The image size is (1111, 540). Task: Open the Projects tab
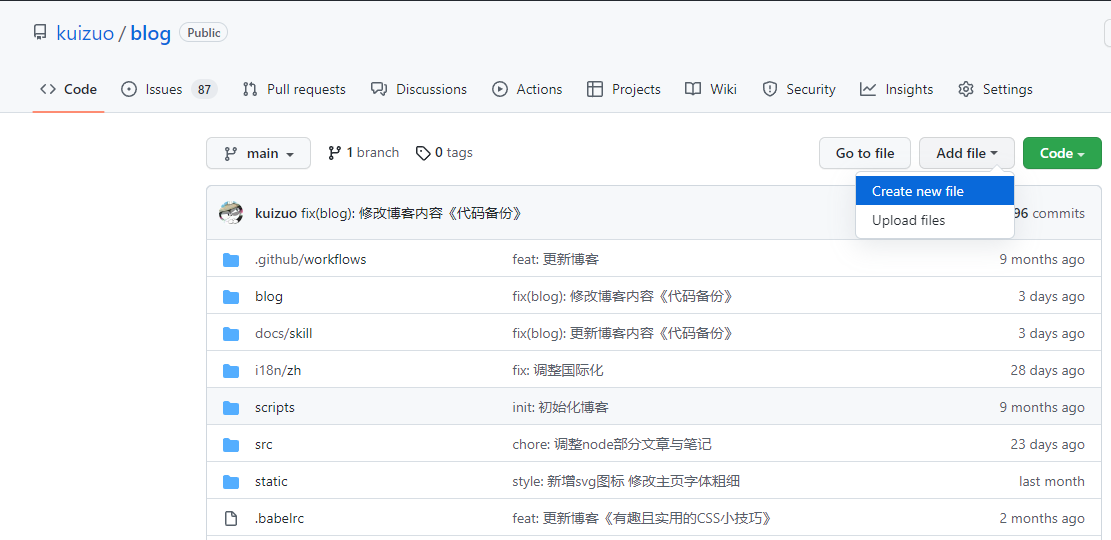(x=624, y=89)
